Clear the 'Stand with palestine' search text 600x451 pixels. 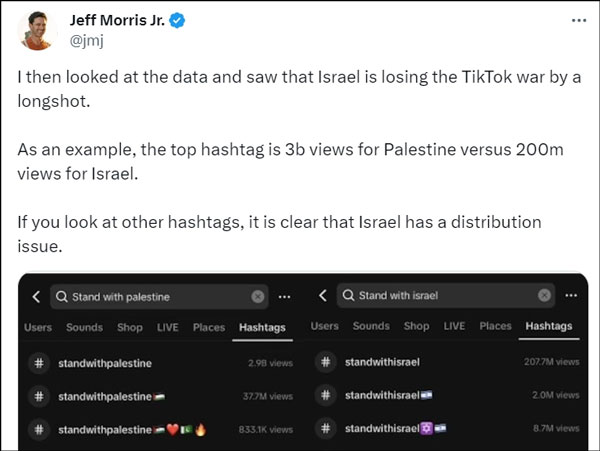point(258,296)
